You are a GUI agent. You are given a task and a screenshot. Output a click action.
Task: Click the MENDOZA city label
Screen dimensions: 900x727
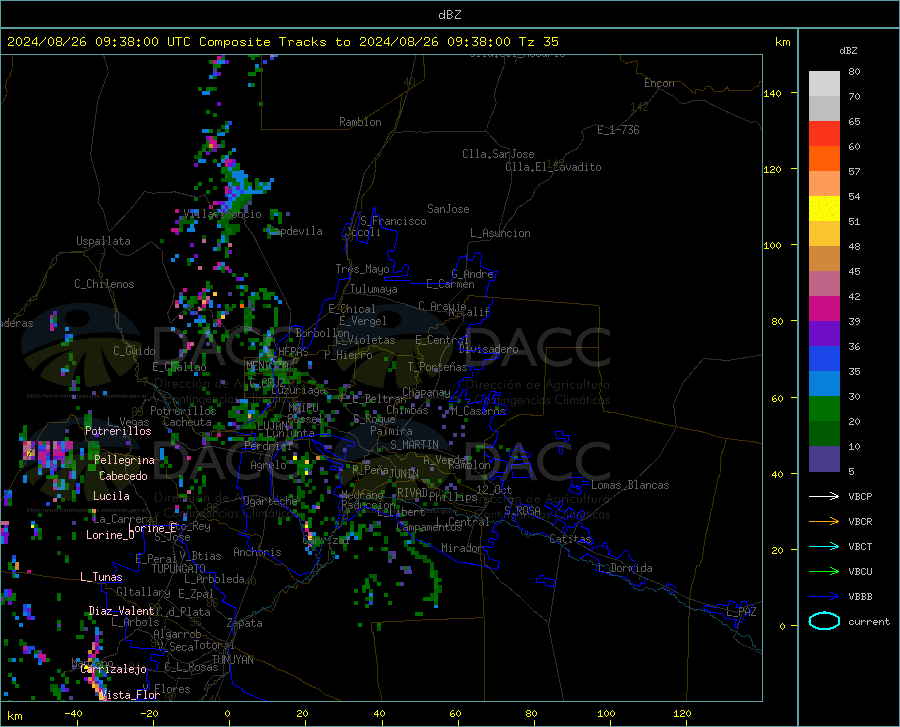[x=267, y=365]
